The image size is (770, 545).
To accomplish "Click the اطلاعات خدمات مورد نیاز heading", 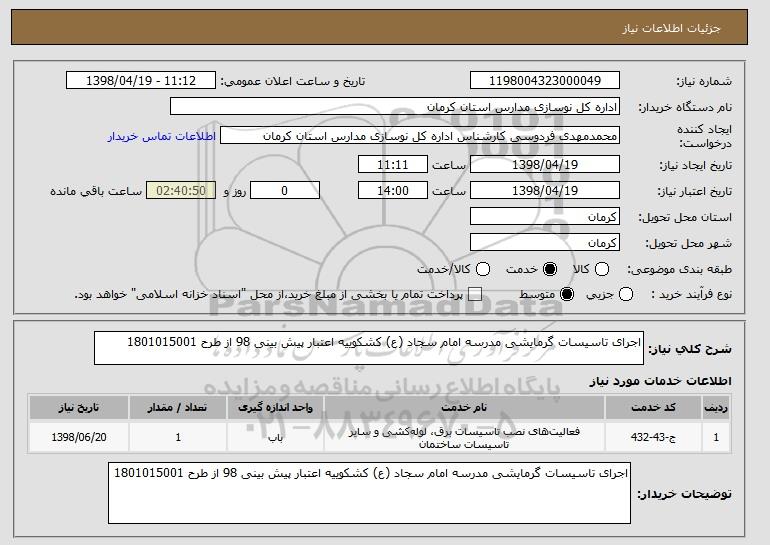I will pyautogui.click(x=660, y=381).
